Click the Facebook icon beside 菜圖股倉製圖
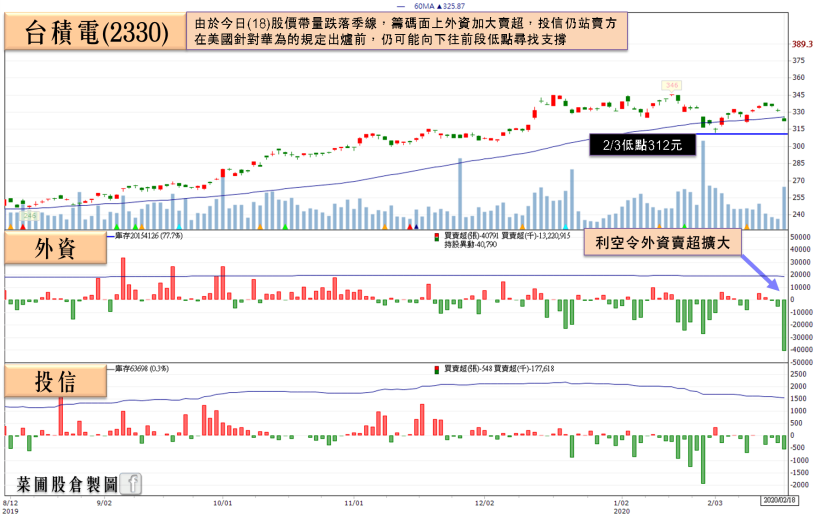Screen dimensions: 820x517 [x=131, y=484]
